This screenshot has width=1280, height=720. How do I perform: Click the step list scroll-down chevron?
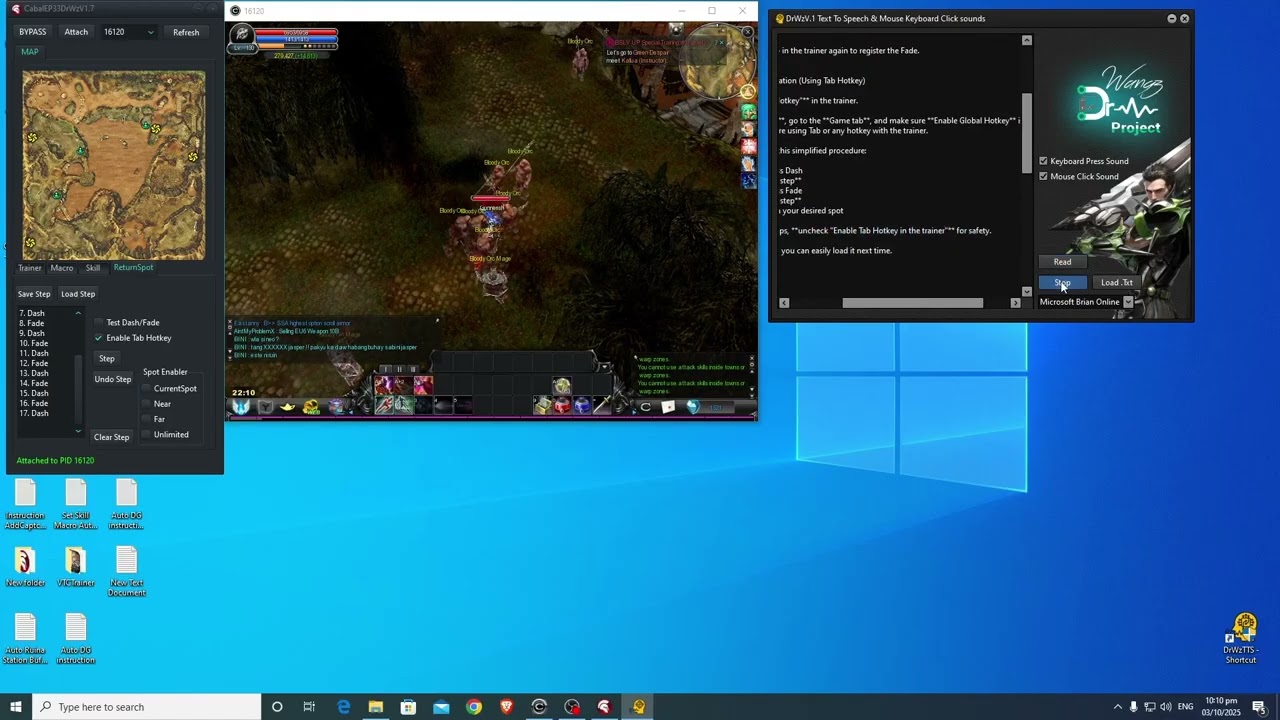[78, 431]
